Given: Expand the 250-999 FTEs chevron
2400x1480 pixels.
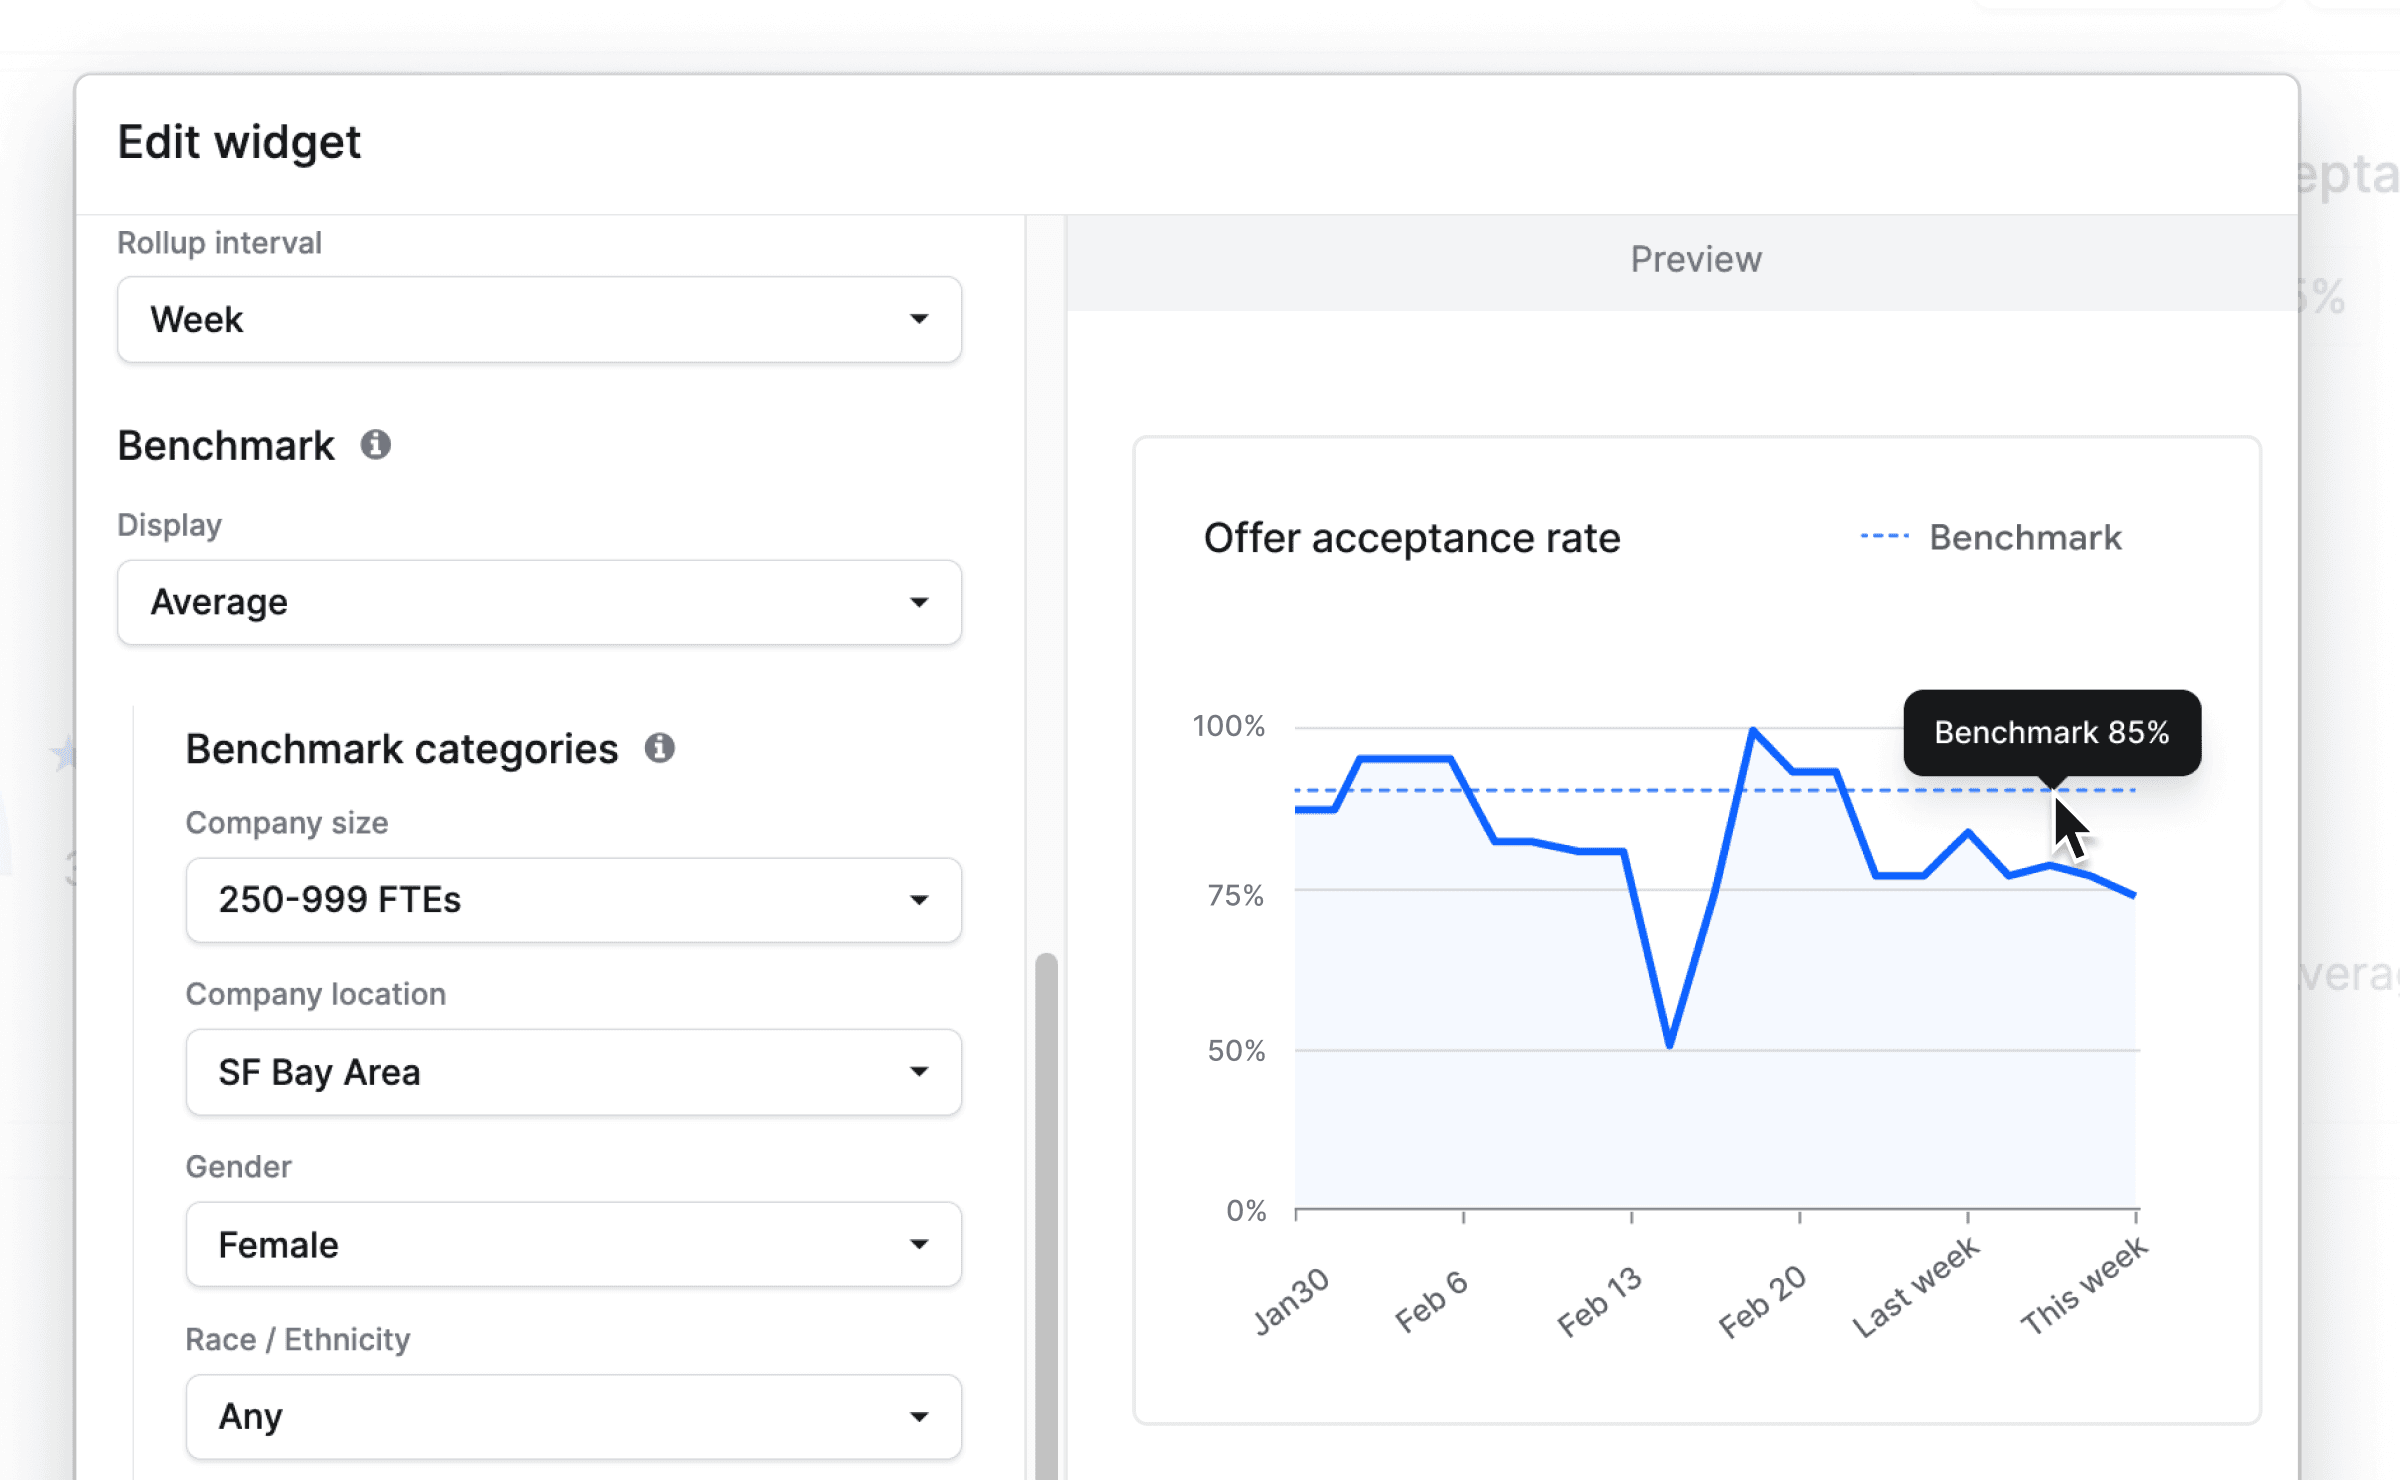Looking at the screenshot, I should coord(919,899).
